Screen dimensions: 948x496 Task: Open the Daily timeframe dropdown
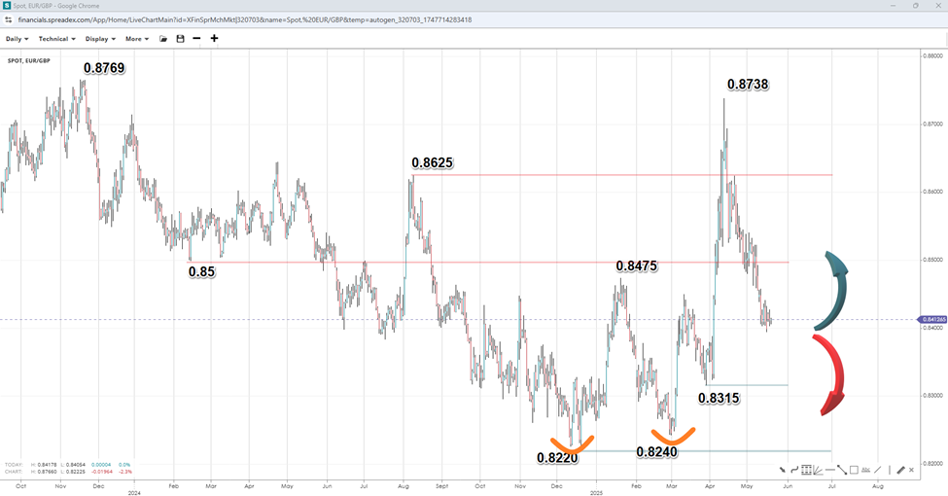[17, 39]
